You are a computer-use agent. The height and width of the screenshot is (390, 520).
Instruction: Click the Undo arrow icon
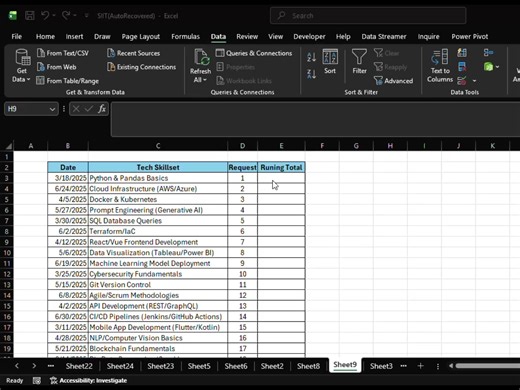tap(45, 15)
